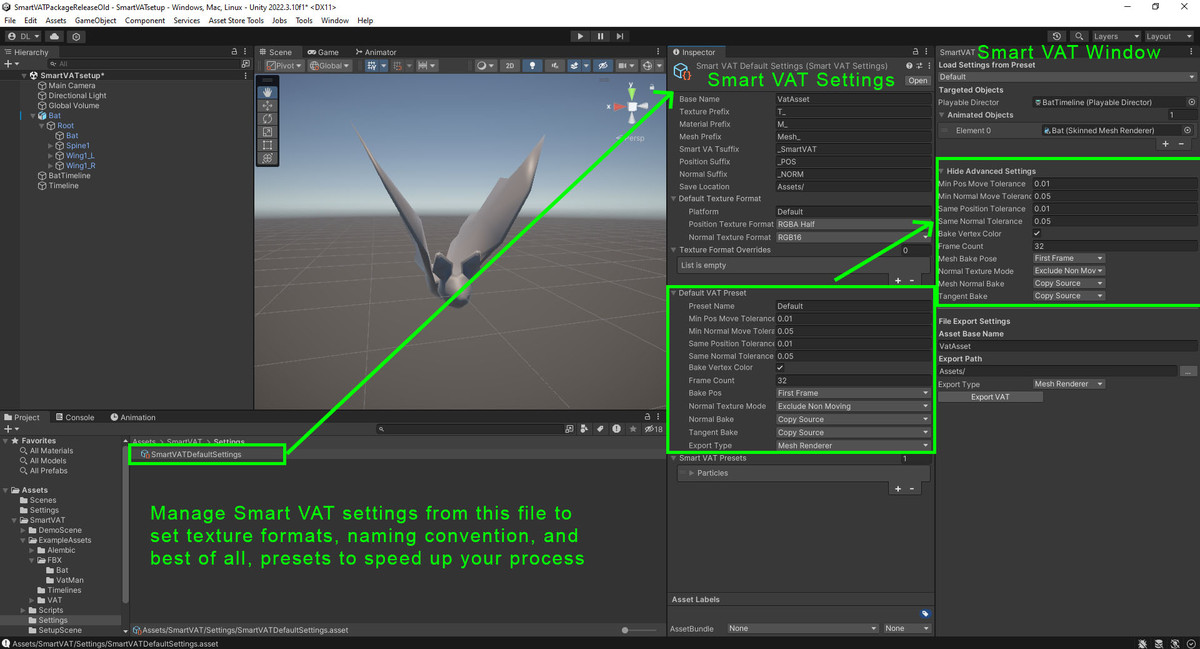Toggle scene lighting with the lightbulb icon
This screenshot has width=1200, height=649.
pos(533,66)
